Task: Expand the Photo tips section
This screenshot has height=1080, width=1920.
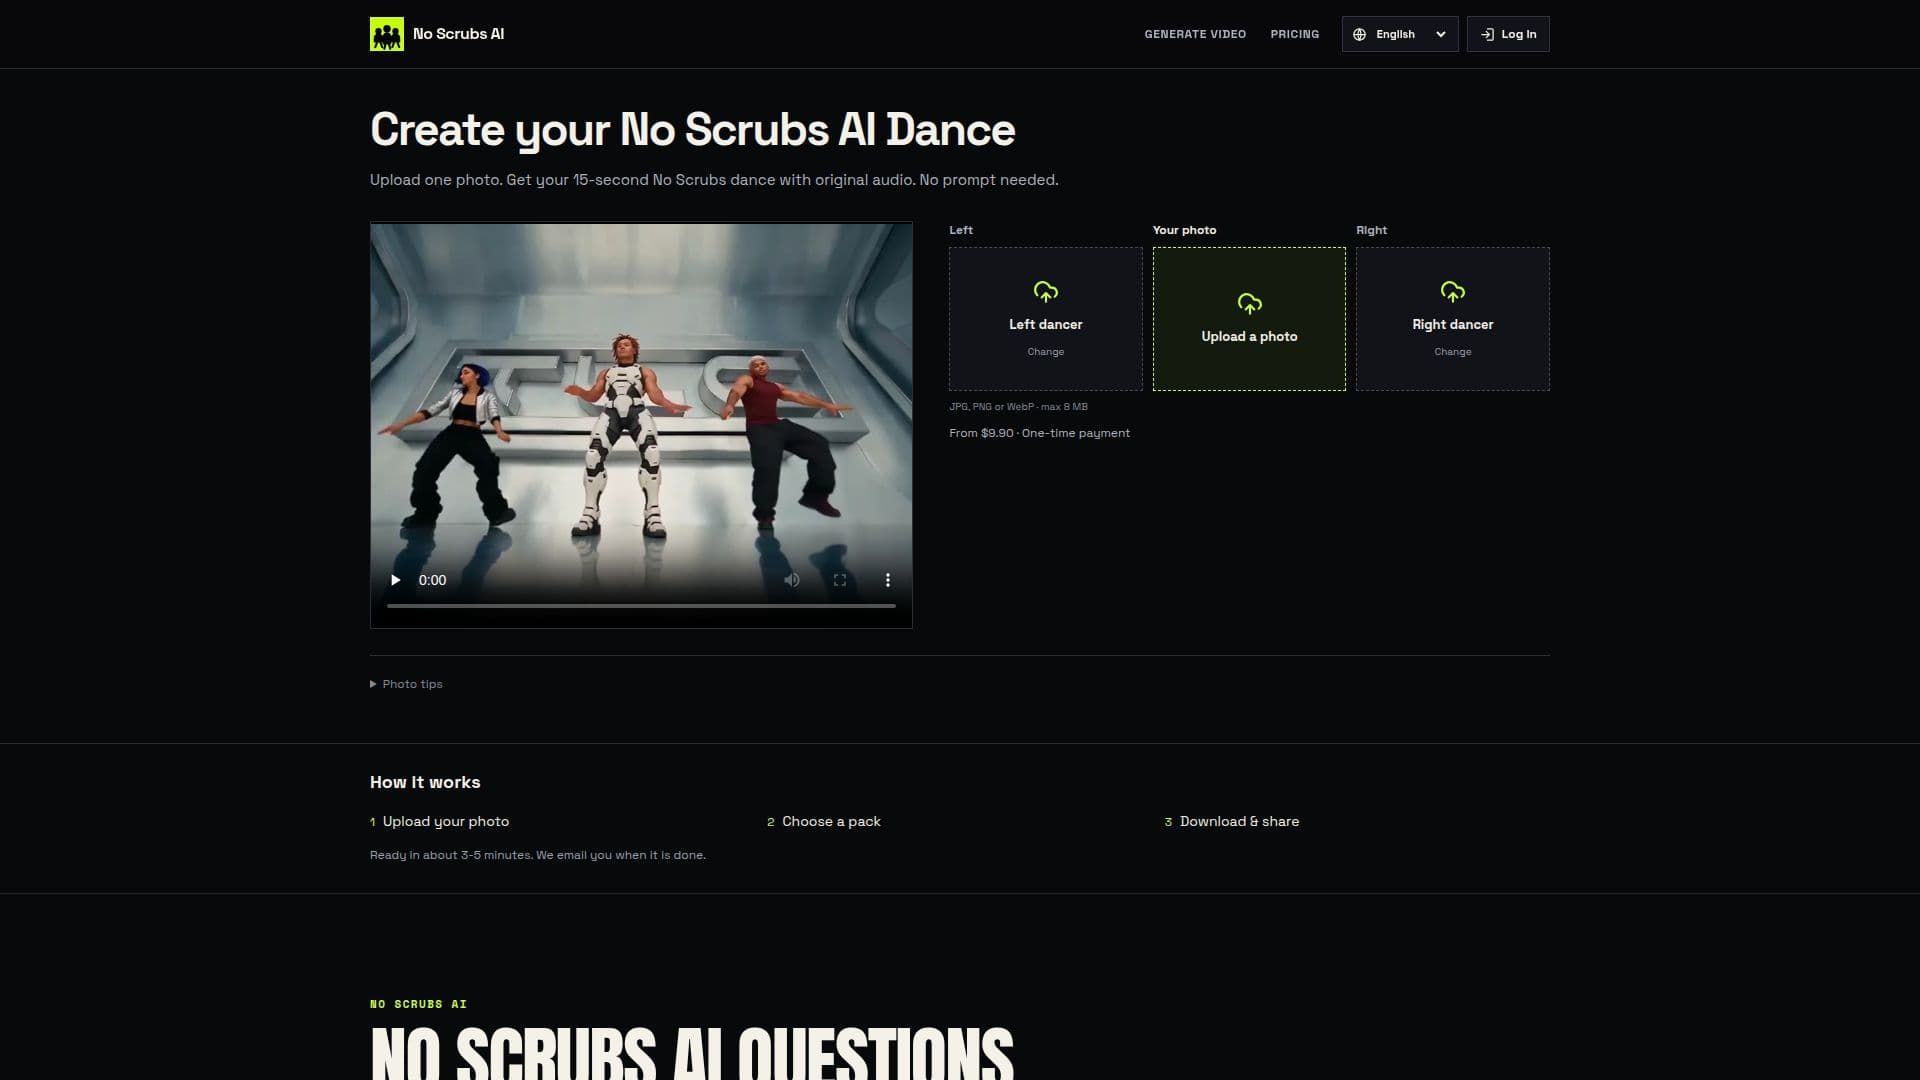Action: (x=406, y=684)
